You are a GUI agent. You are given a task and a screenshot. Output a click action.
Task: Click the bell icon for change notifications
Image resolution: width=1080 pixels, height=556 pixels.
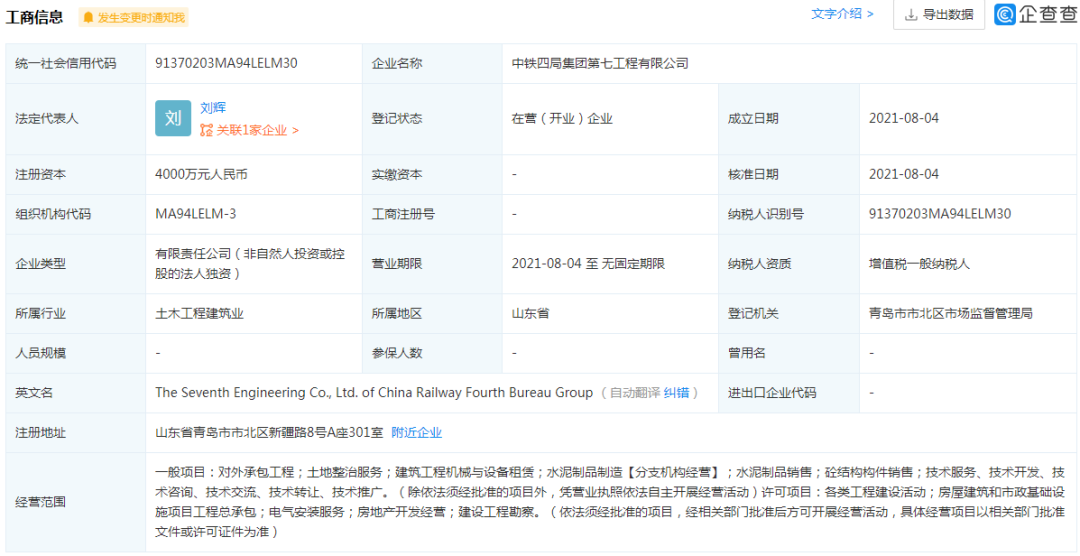coord(88,17)
